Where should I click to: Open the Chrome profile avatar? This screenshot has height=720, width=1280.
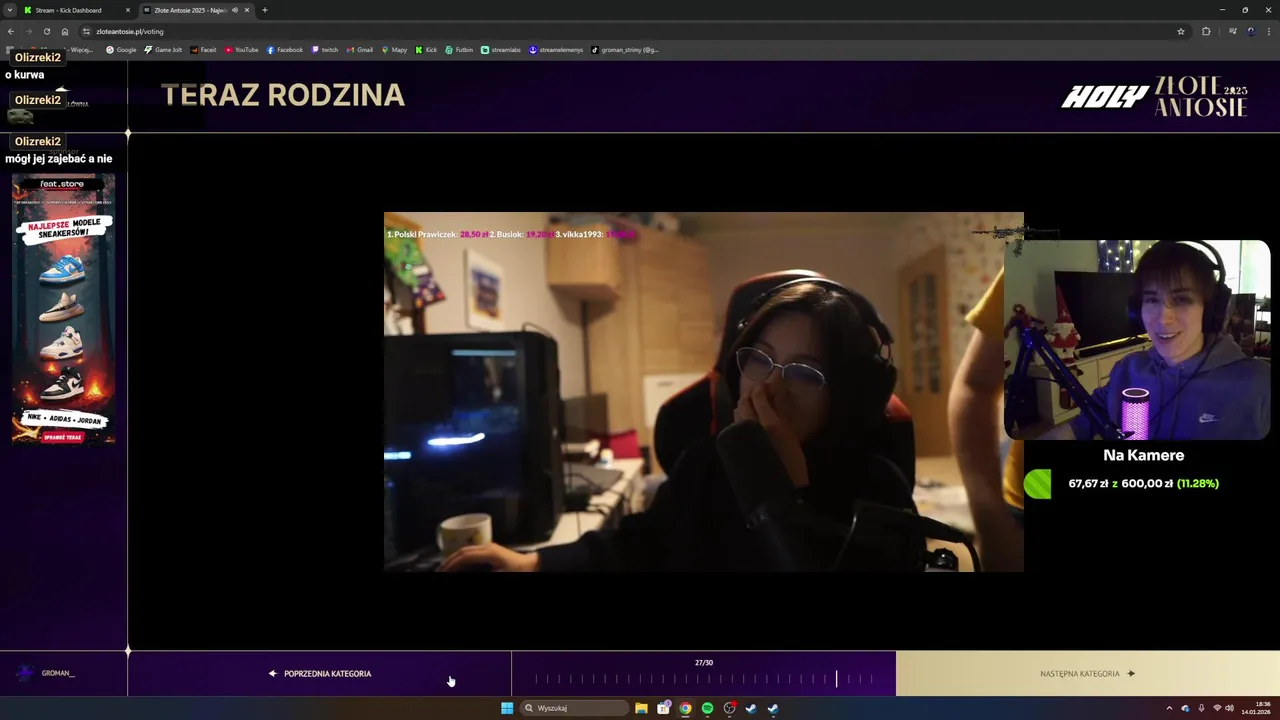(1251, 31)
